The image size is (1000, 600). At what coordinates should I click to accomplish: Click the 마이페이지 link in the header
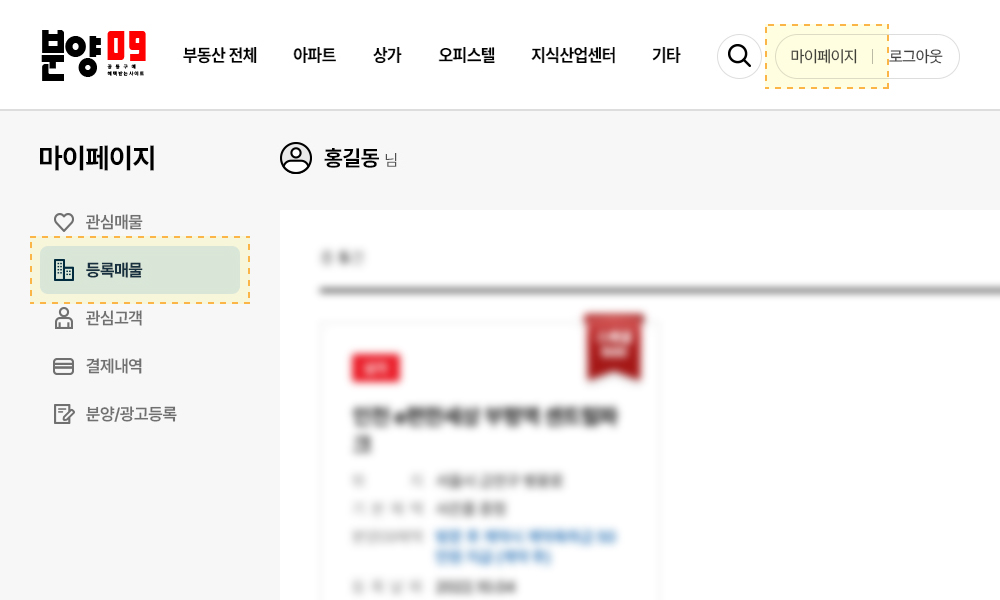click(823, 56)
